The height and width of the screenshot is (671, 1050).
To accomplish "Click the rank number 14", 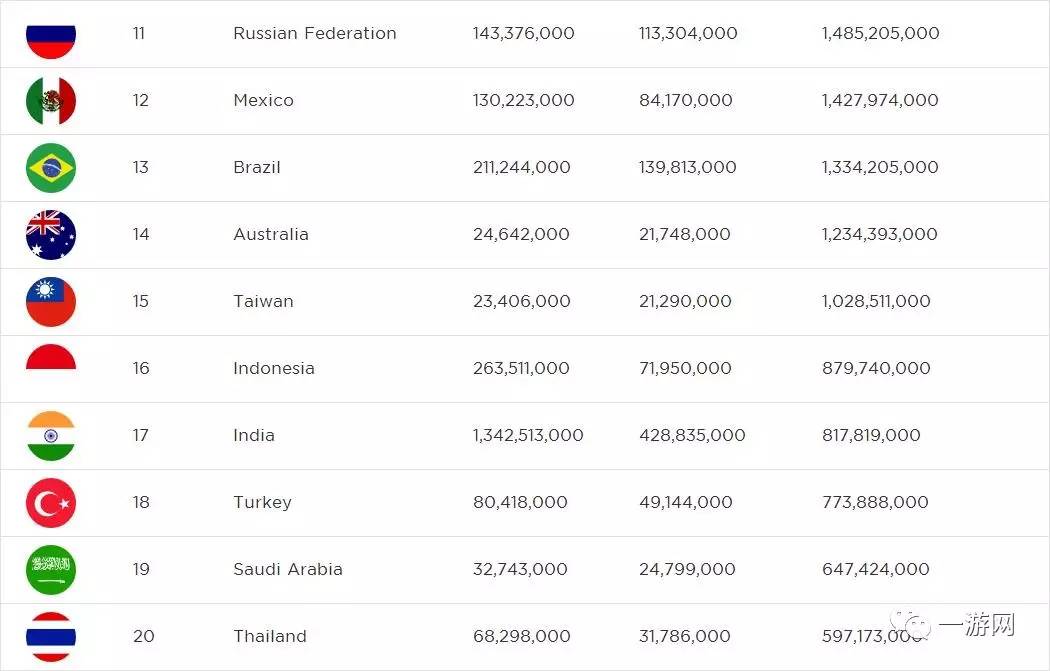I will click(140, 234).
